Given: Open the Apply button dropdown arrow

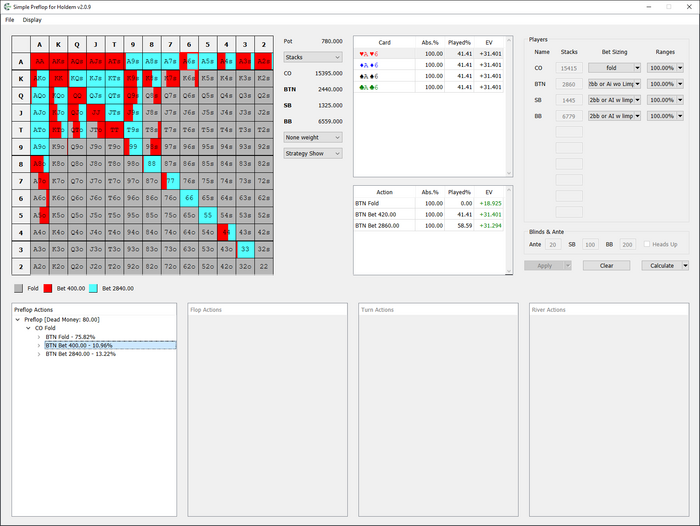Looking at the screenshot, I should 567,266.
